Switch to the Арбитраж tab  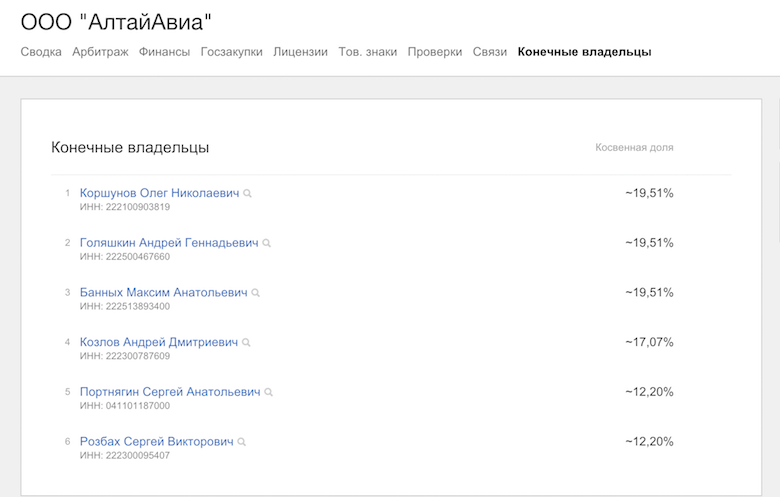click(100, 52)
